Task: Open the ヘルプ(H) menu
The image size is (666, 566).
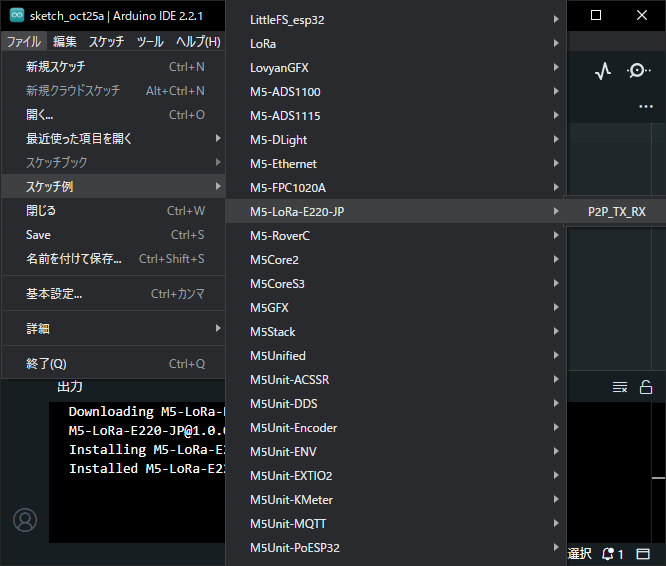Action: point(198,42)
